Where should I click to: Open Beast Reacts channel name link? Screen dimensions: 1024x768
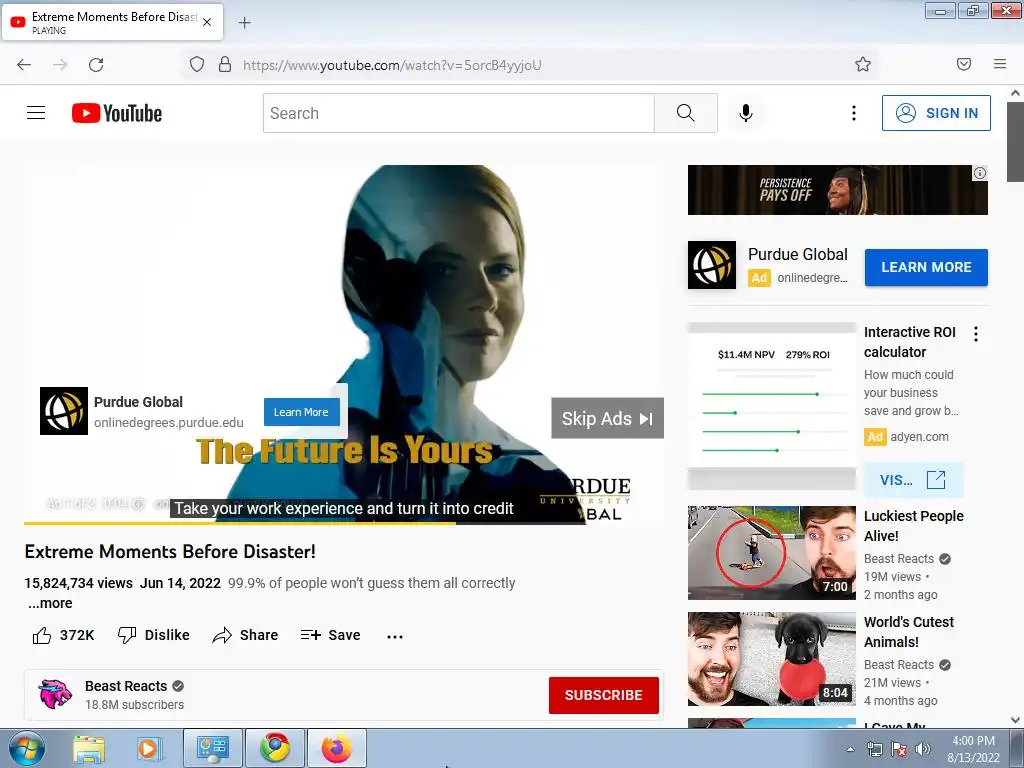point(126,686)
